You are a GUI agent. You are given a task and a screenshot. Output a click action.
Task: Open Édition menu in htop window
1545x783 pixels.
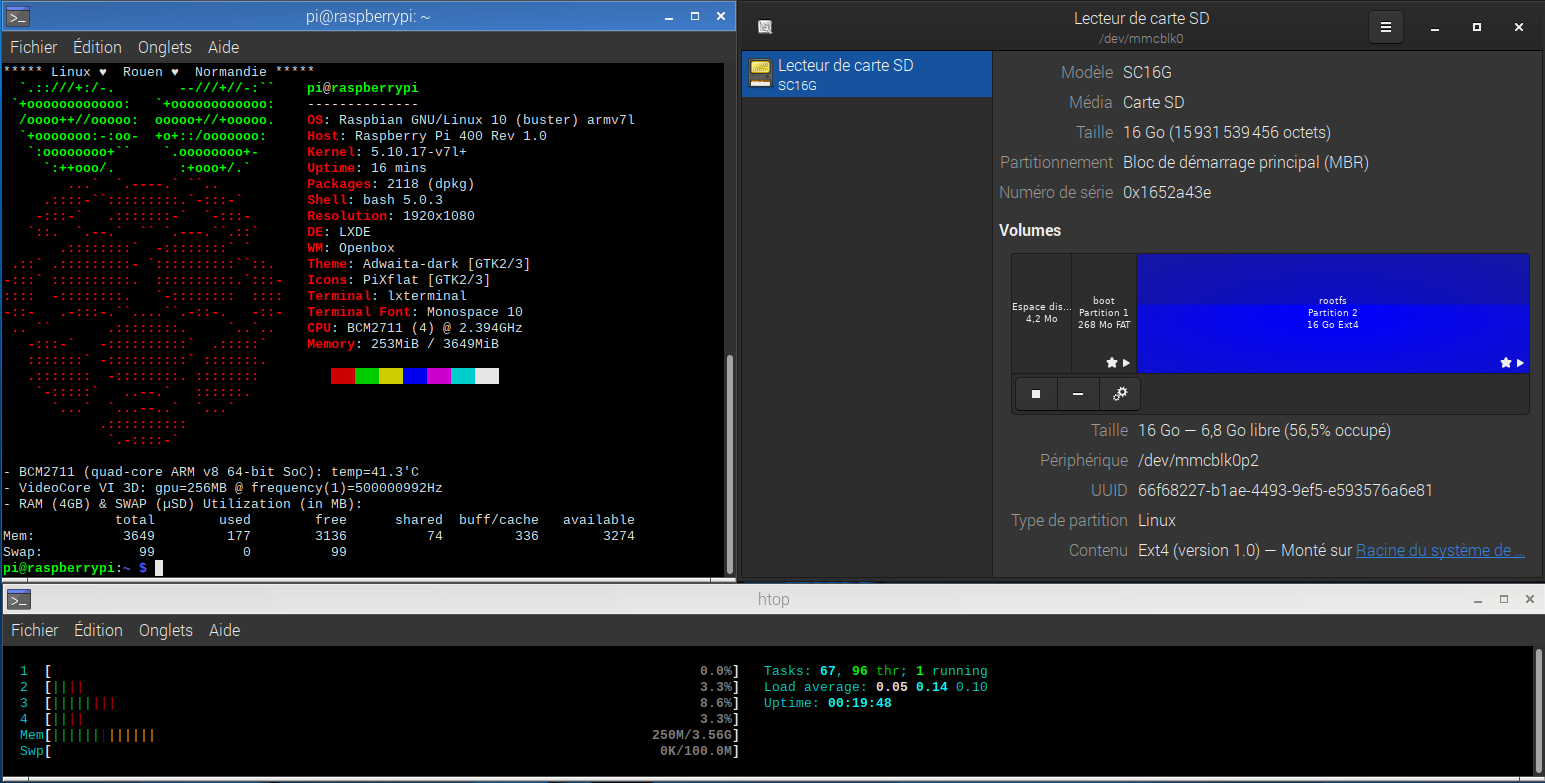[x=98, y=630]
